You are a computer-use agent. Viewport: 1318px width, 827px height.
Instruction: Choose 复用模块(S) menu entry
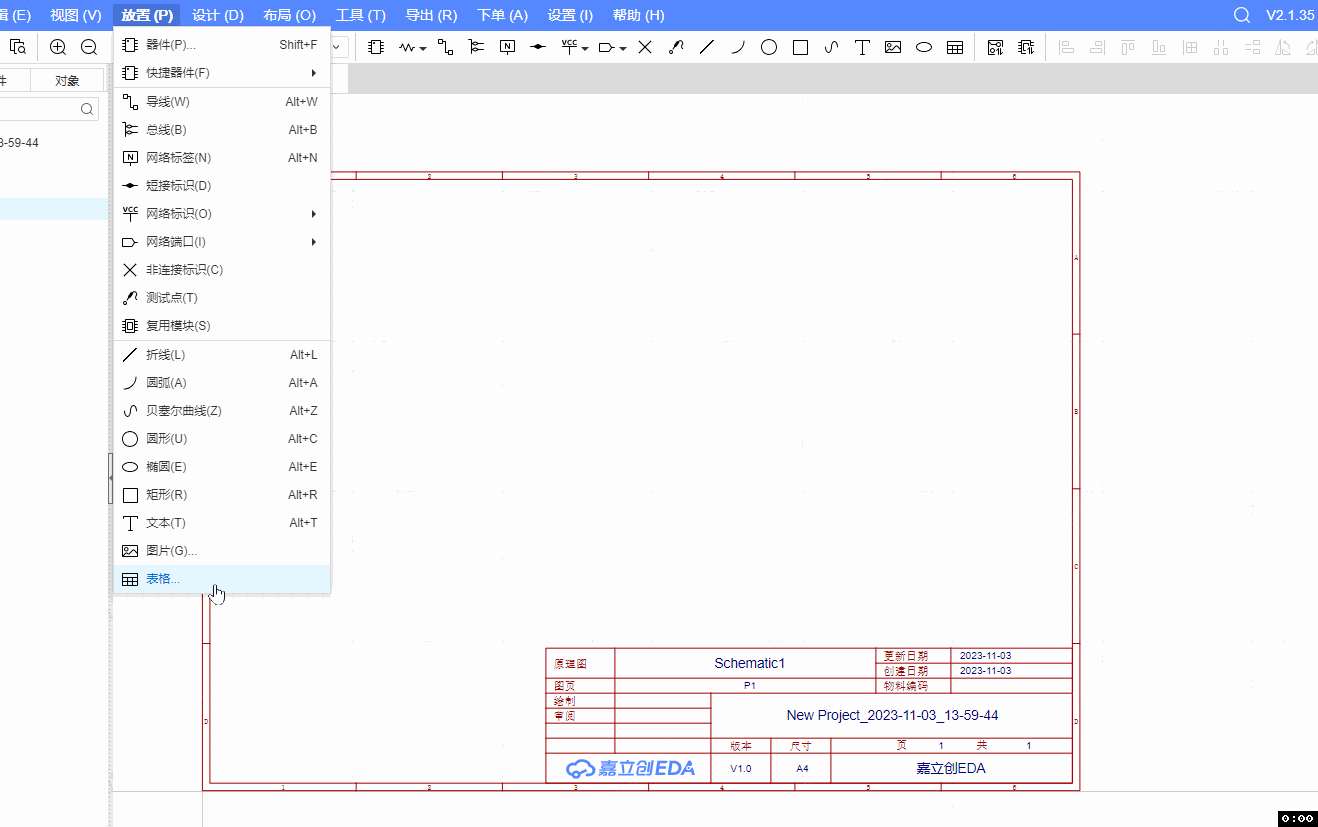(x=222, y=326)
